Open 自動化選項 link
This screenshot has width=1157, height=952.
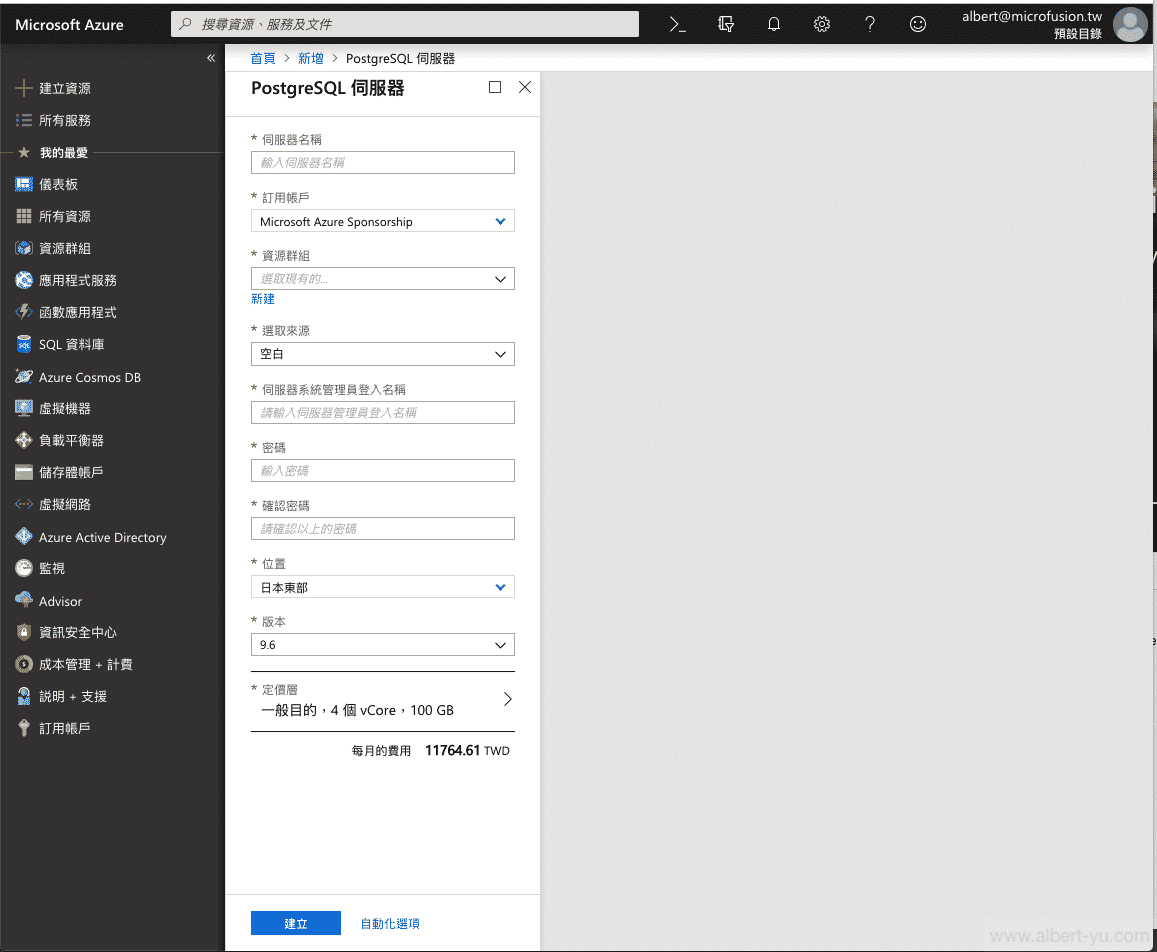pyautogui.click(x=390, y=923)
